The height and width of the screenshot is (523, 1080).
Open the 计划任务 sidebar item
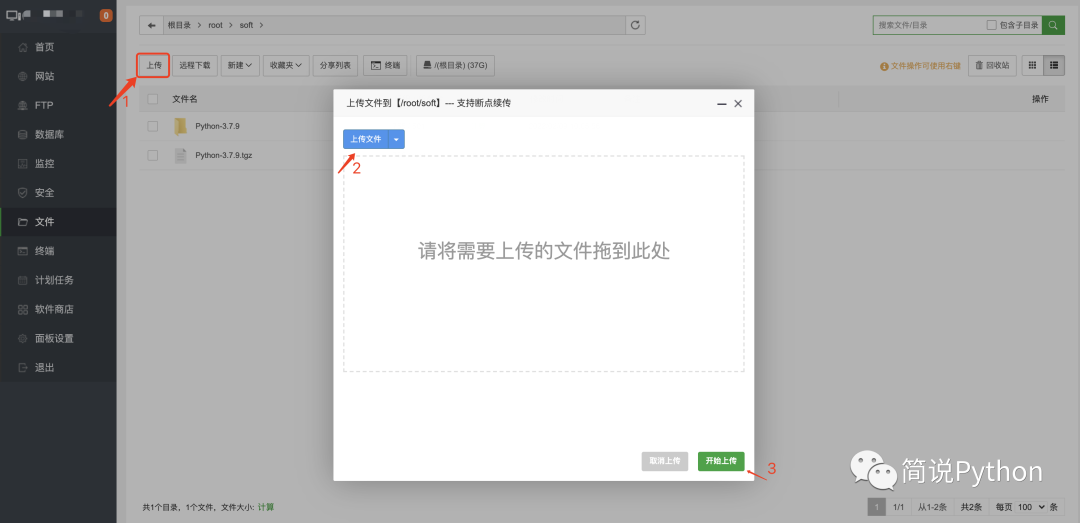[58, 280]
